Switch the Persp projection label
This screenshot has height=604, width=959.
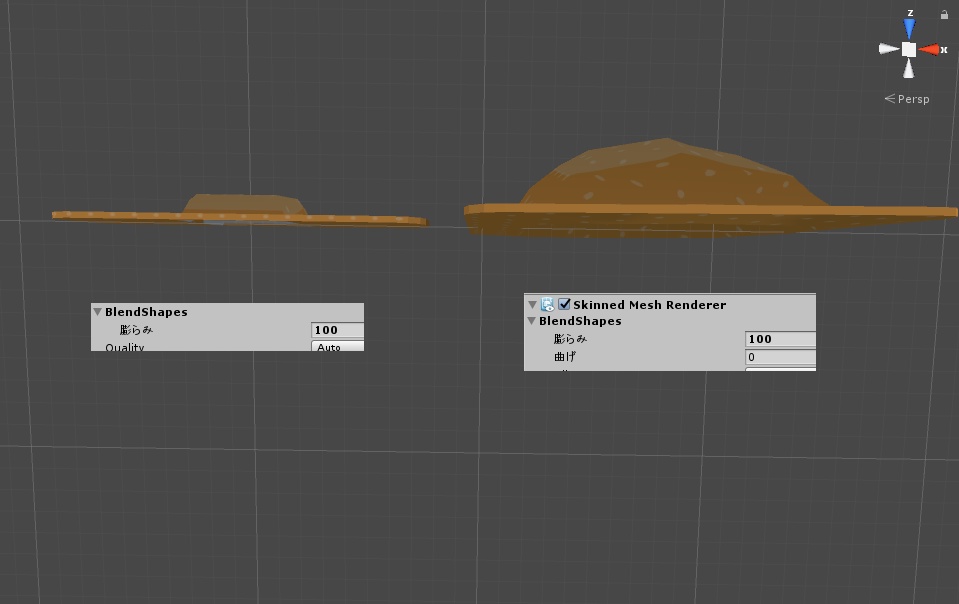(x=907, y=99)
